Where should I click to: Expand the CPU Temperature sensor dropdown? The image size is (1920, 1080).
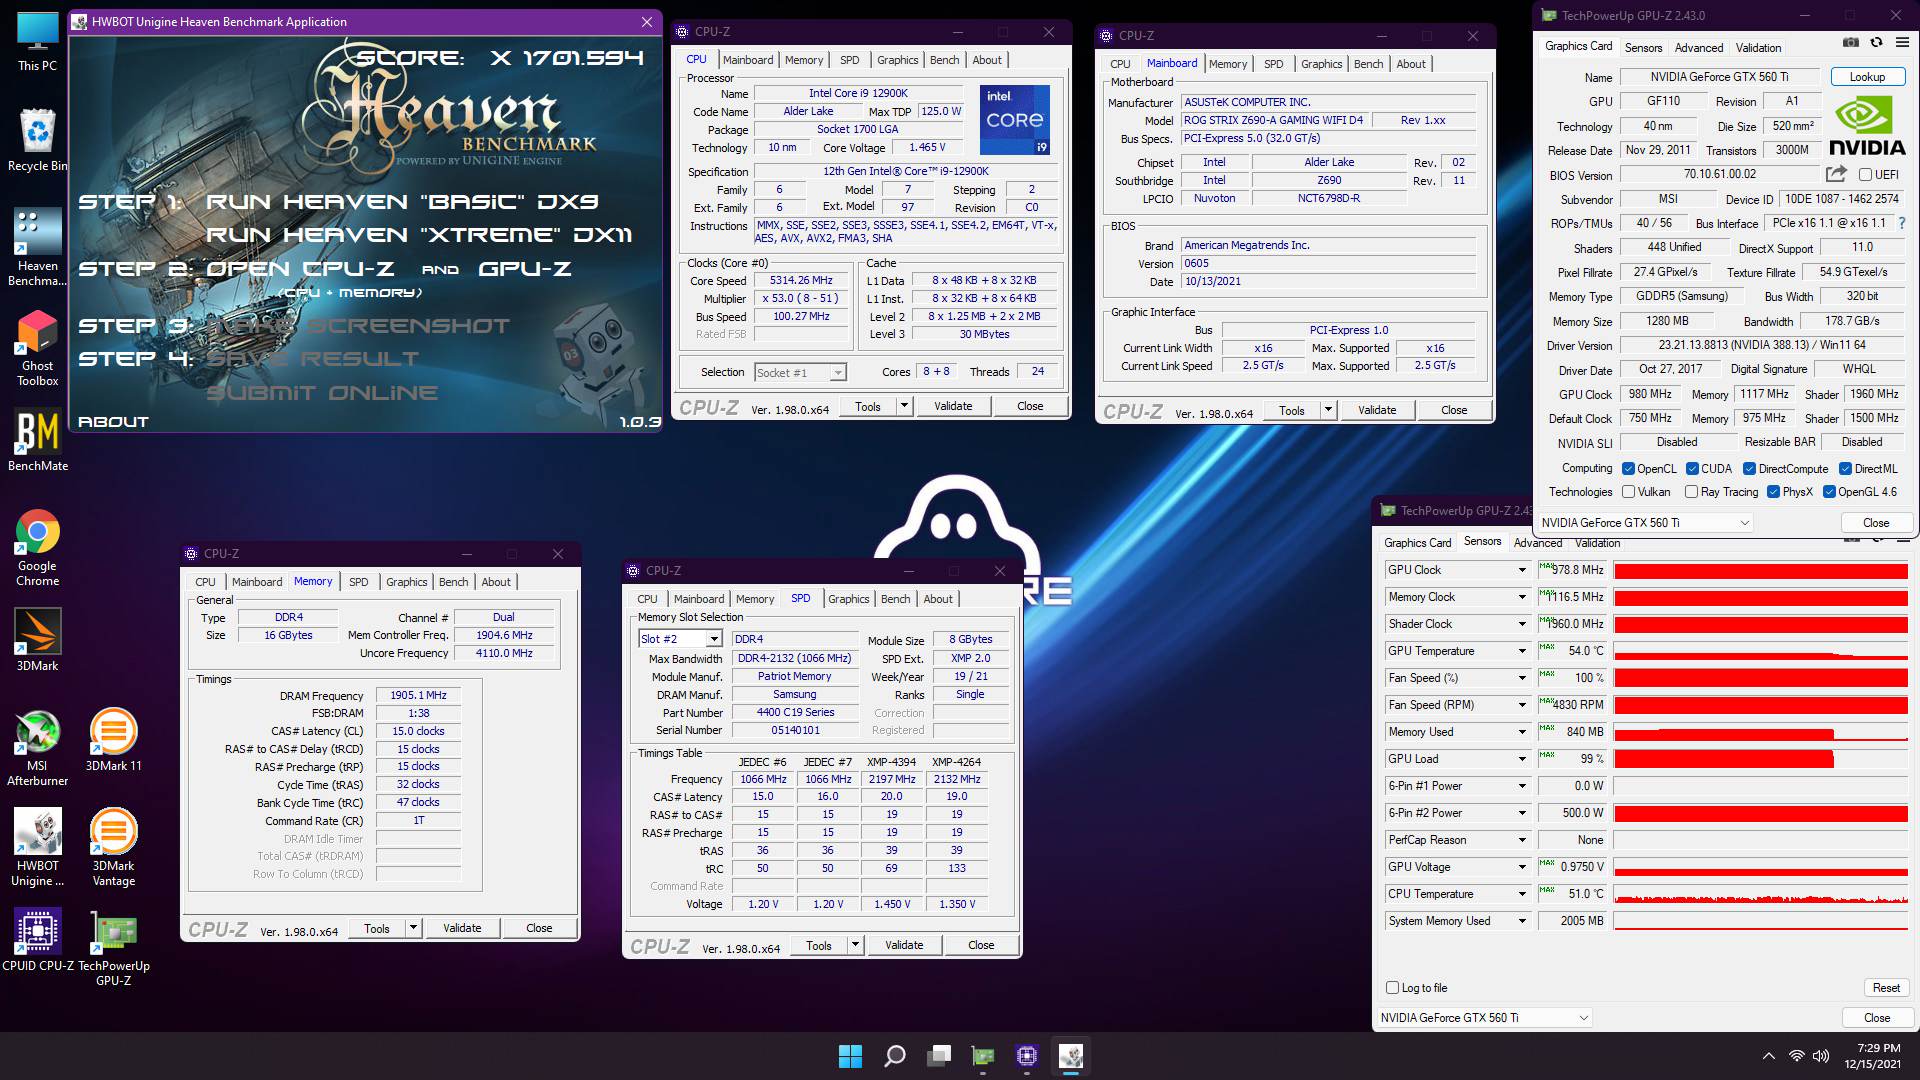click(x=1522, y=894)
